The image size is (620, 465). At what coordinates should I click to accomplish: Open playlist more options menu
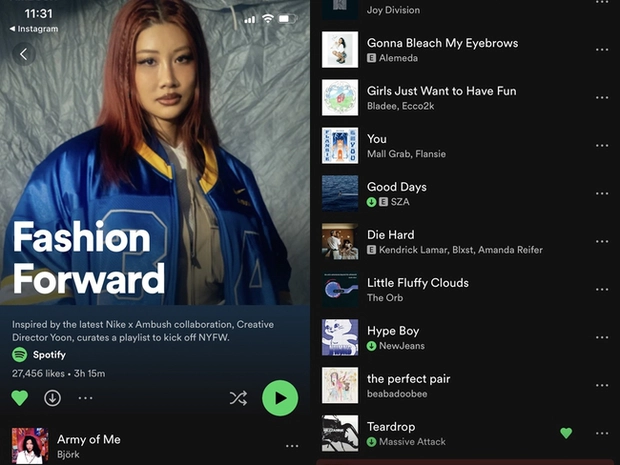pyautogui.click(x=85, y=398)
